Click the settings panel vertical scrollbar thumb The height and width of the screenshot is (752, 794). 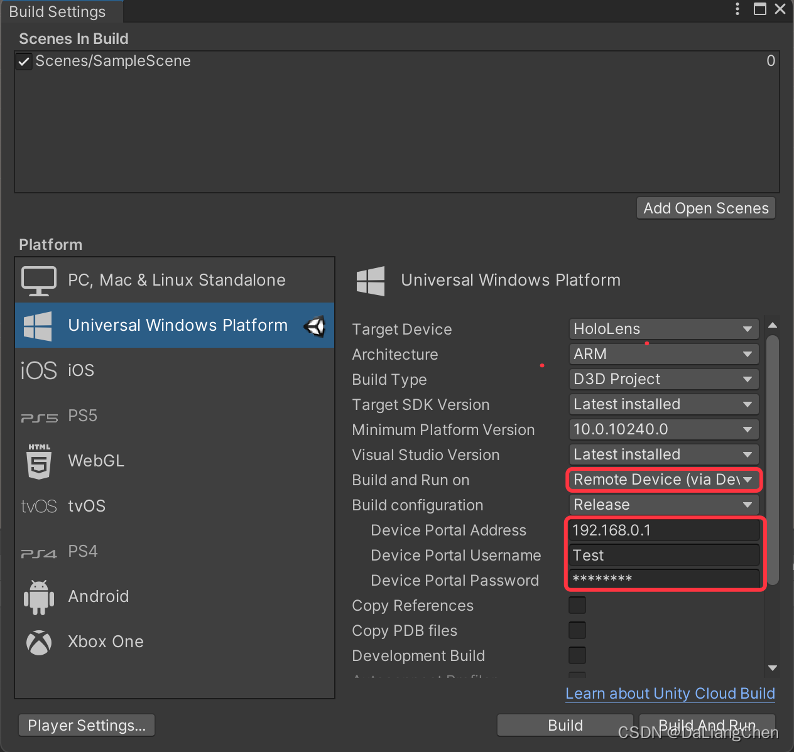772,460
